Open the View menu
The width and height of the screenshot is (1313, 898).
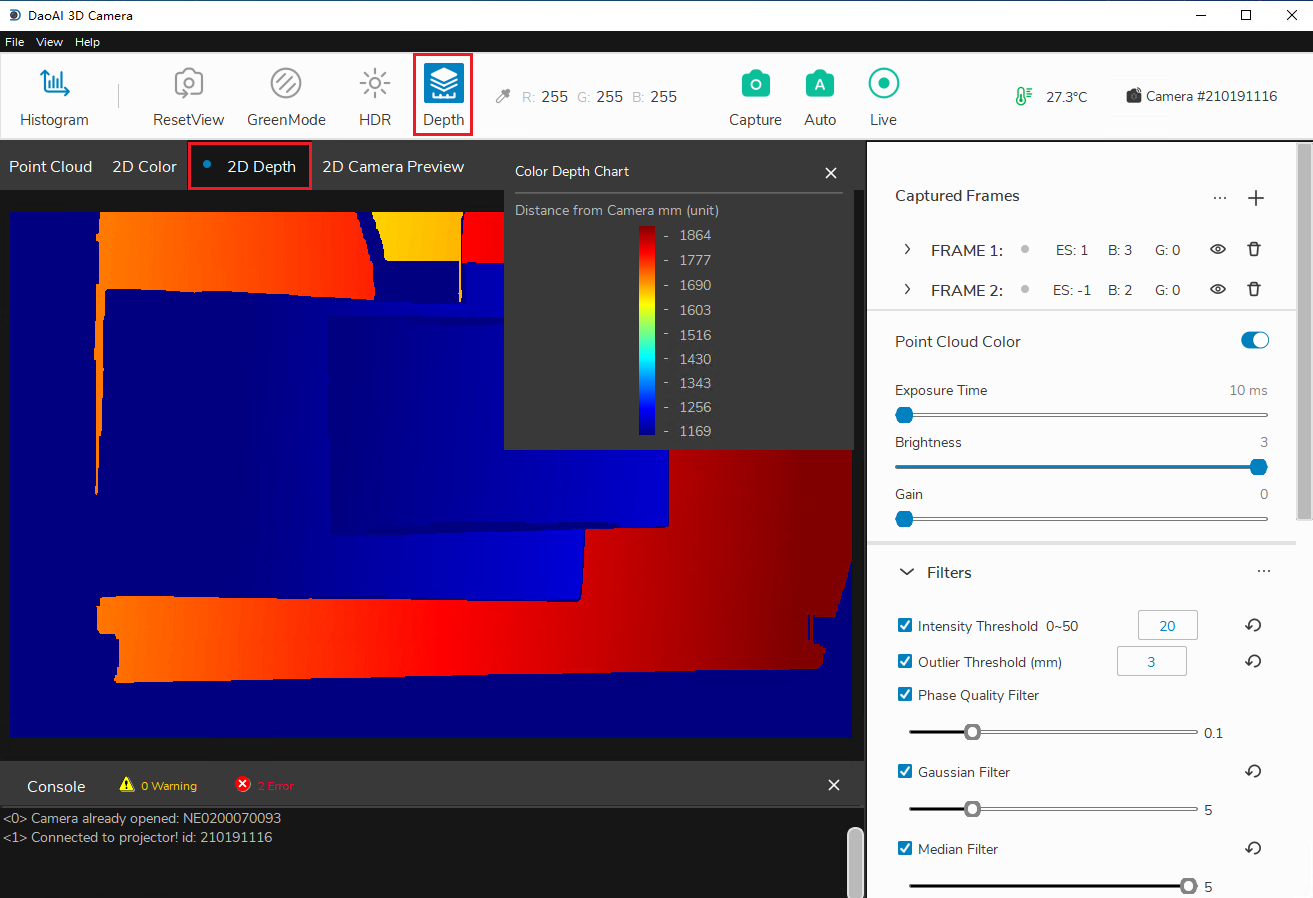(49, 42)
